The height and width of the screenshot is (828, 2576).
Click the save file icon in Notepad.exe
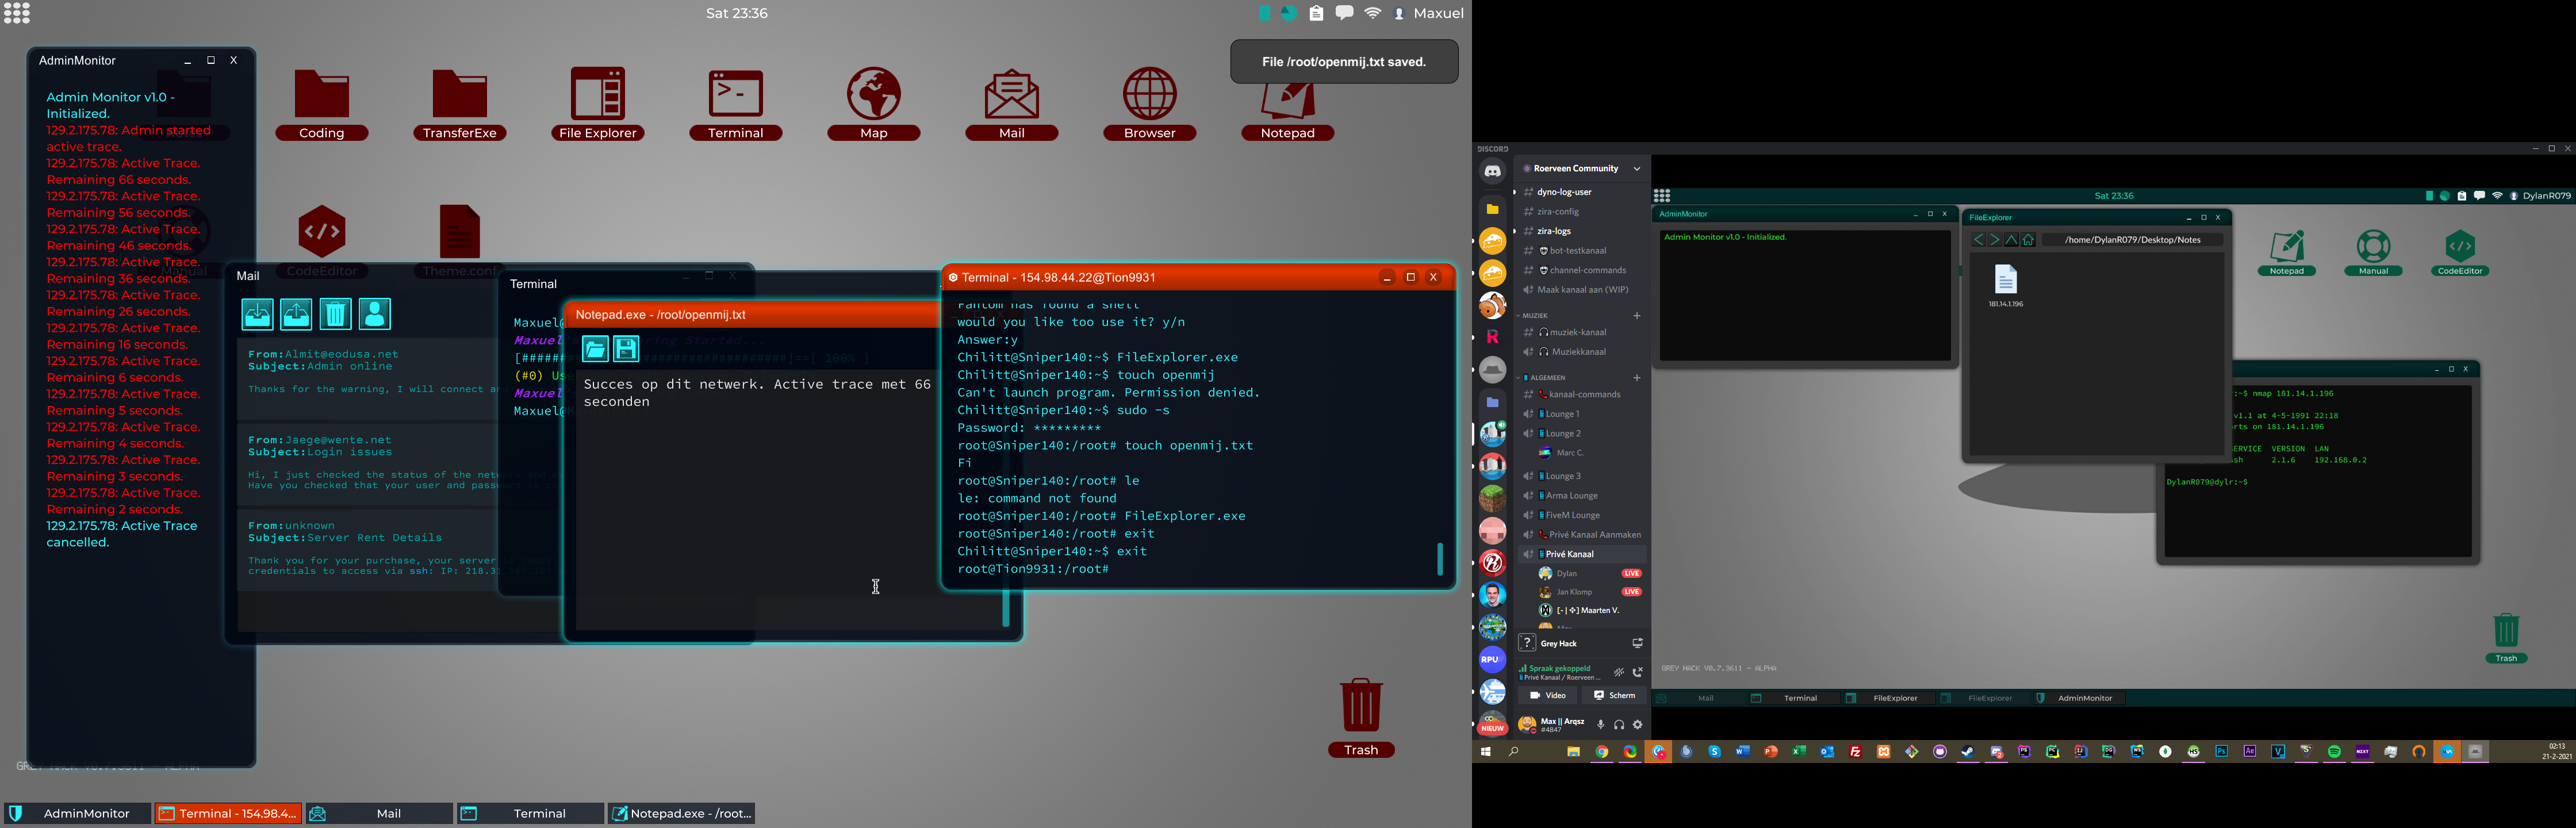[626, 348]
